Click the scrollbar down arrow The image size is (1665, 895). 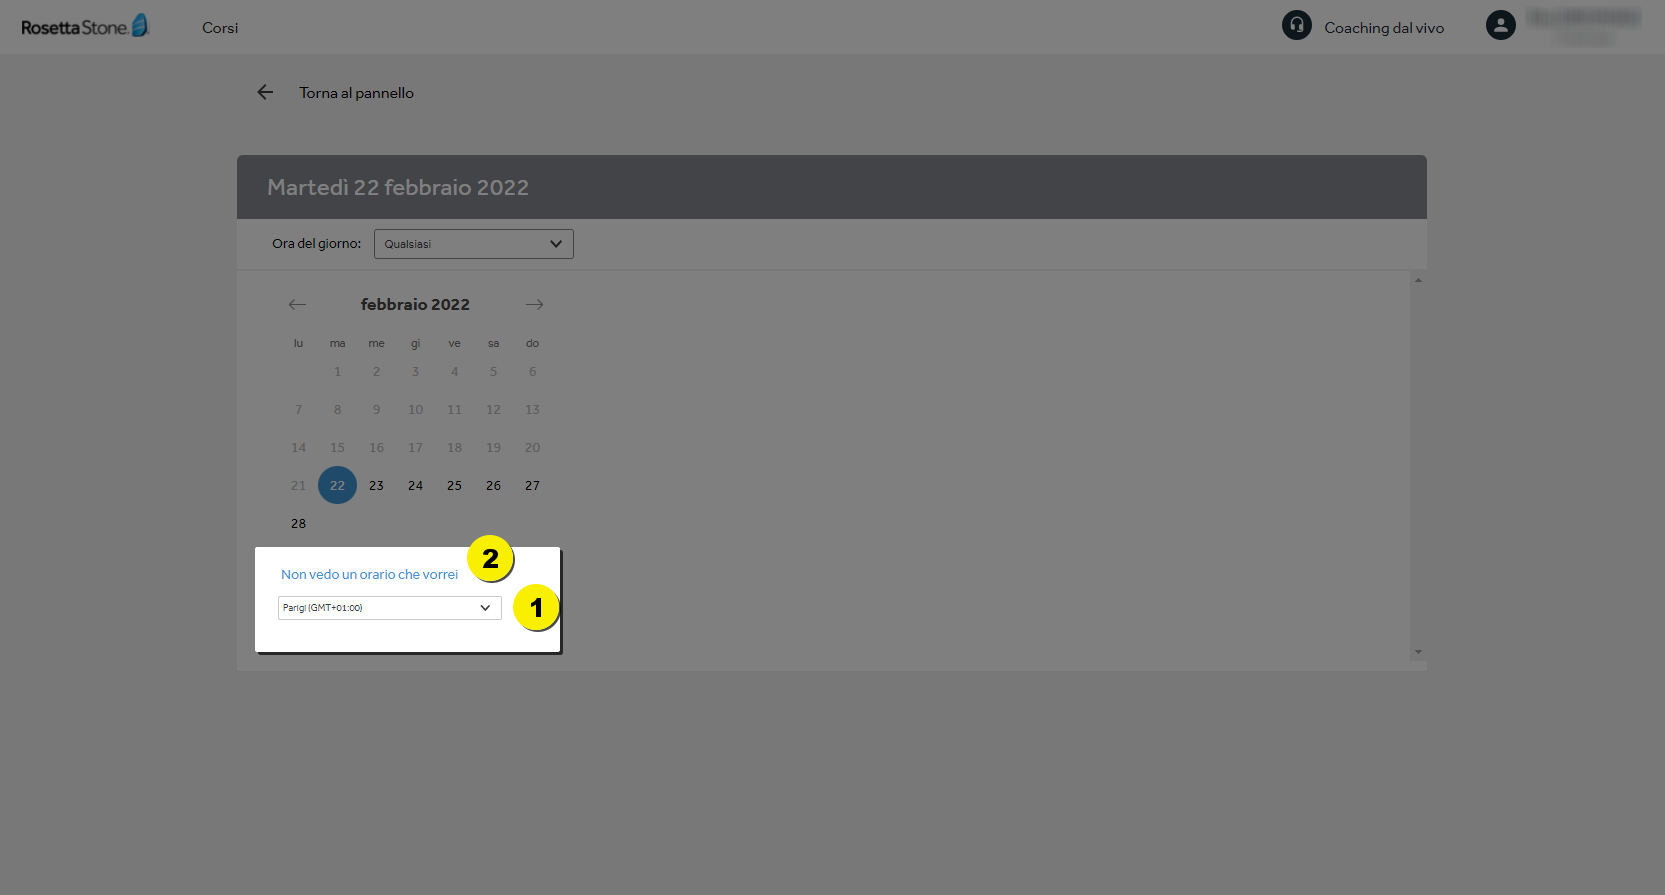coord(1418,652)
